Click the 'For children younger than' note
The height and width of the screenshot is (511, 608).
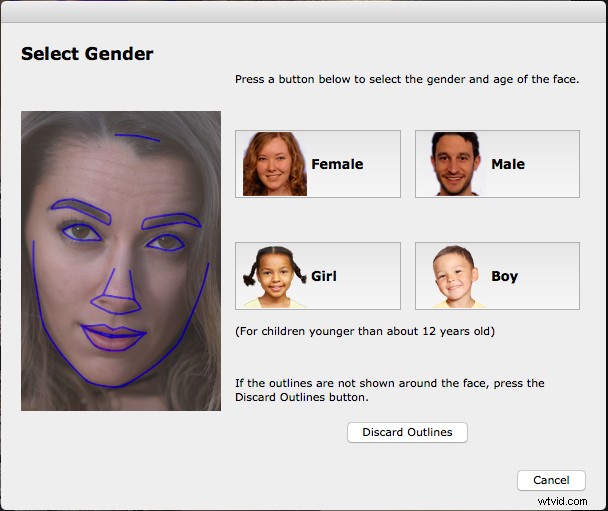(x=365, y=331)
